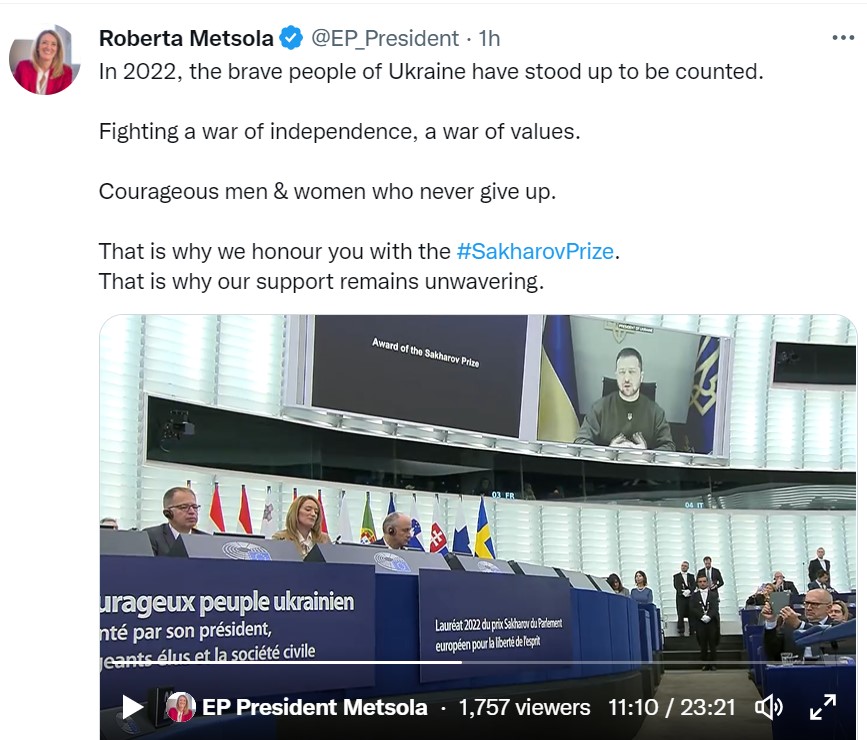The height and width of the screenshot is (740, 867).
Task: Mute the video using the speaker icon
Action: pos(768,707)
